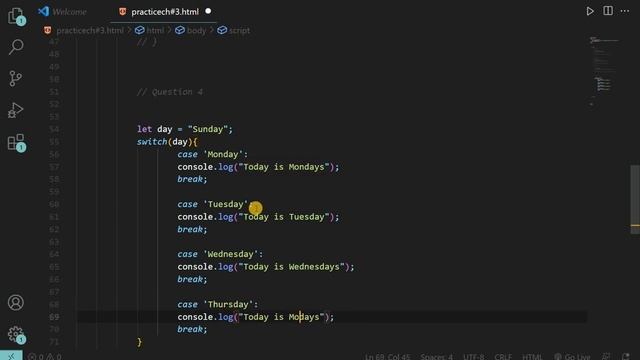Open the Extensions view

(16, 142)
